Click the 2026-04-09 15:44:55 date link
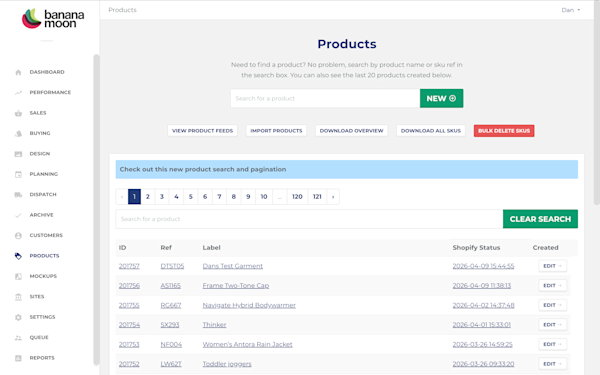Viewport: 600px width, 375px height. click(483, 266)
